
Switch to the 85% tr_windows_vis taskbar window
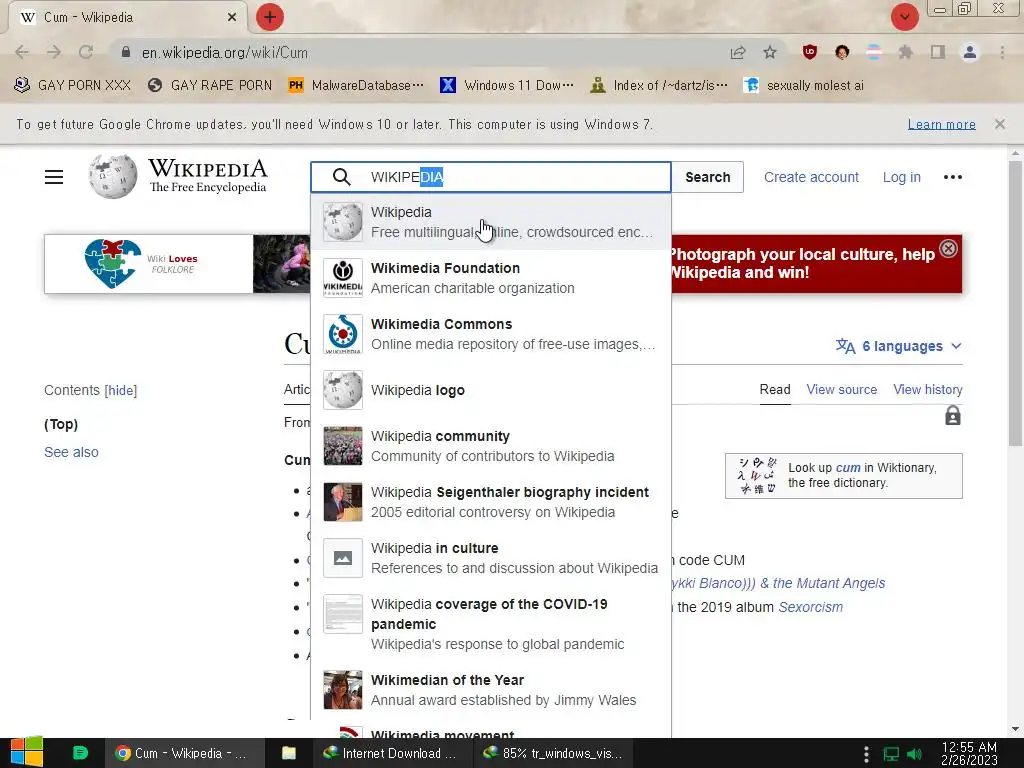[x=552, y=753]
